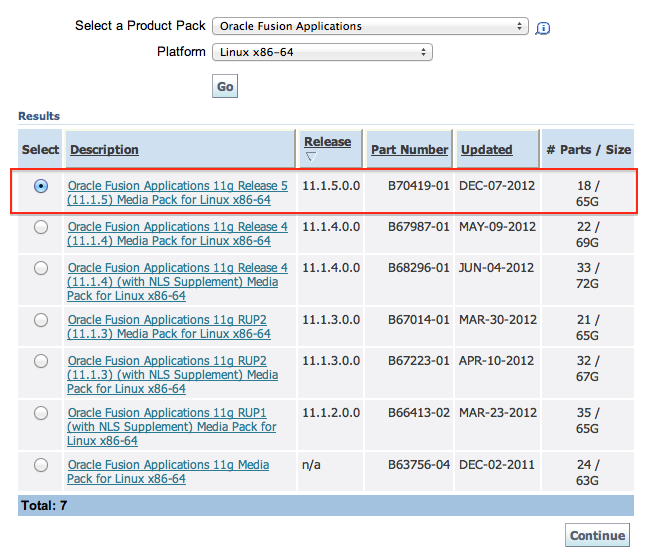Image resolution: width=645 pixels, height=554 pixels.
Task: Open the Select a Product Pack dropdown
Action: (370, 26)
